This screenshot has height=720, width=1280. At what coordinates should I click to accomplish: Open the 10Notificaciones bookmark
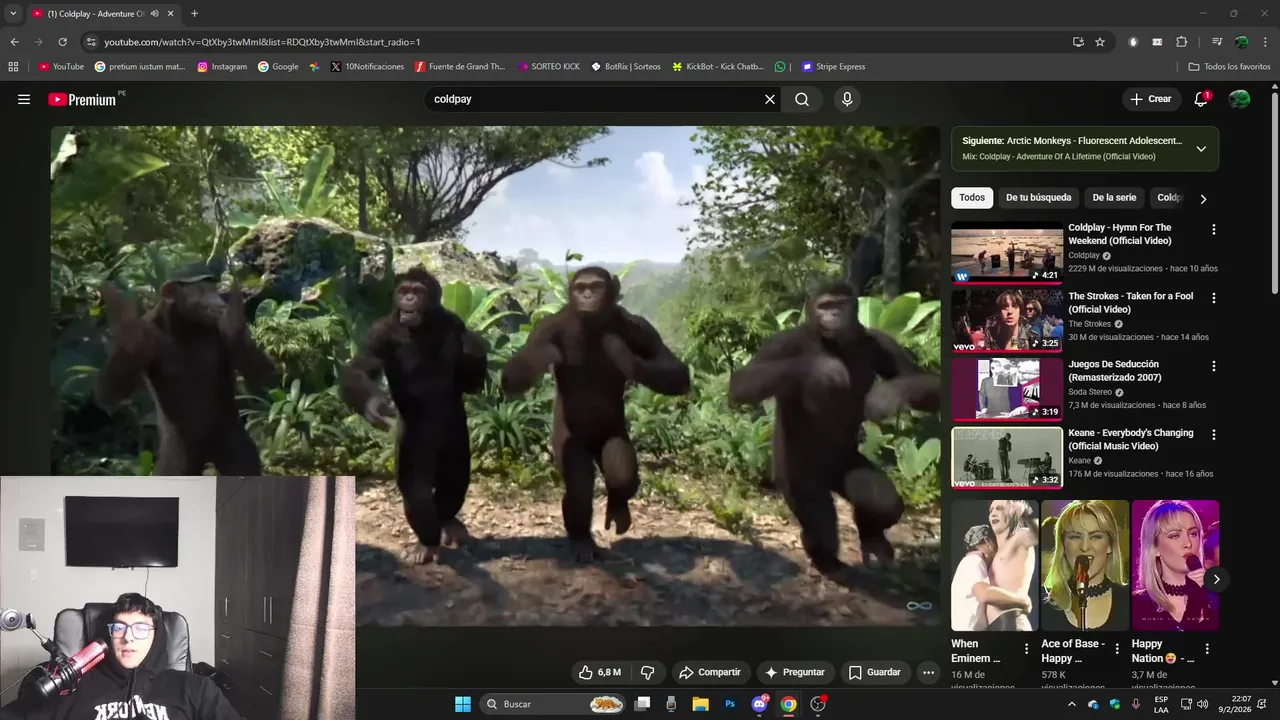[366, 67]
